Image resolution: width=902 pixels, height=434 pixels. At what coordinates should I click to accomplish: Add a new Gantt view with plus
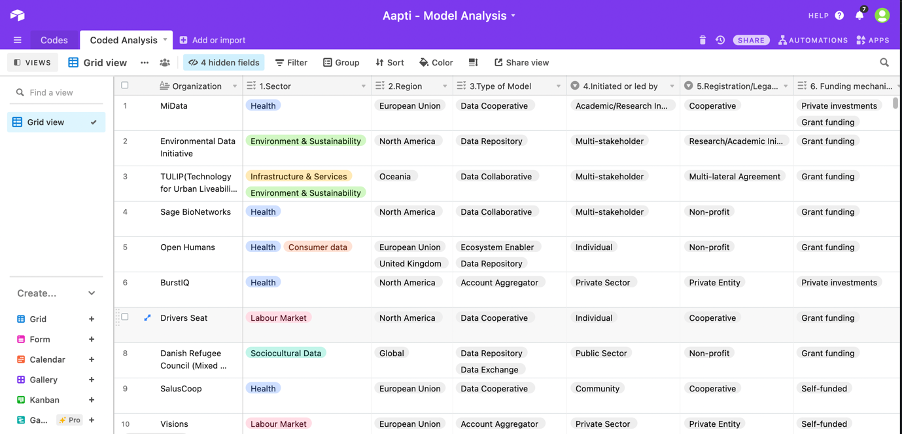(x=91, y=420)
